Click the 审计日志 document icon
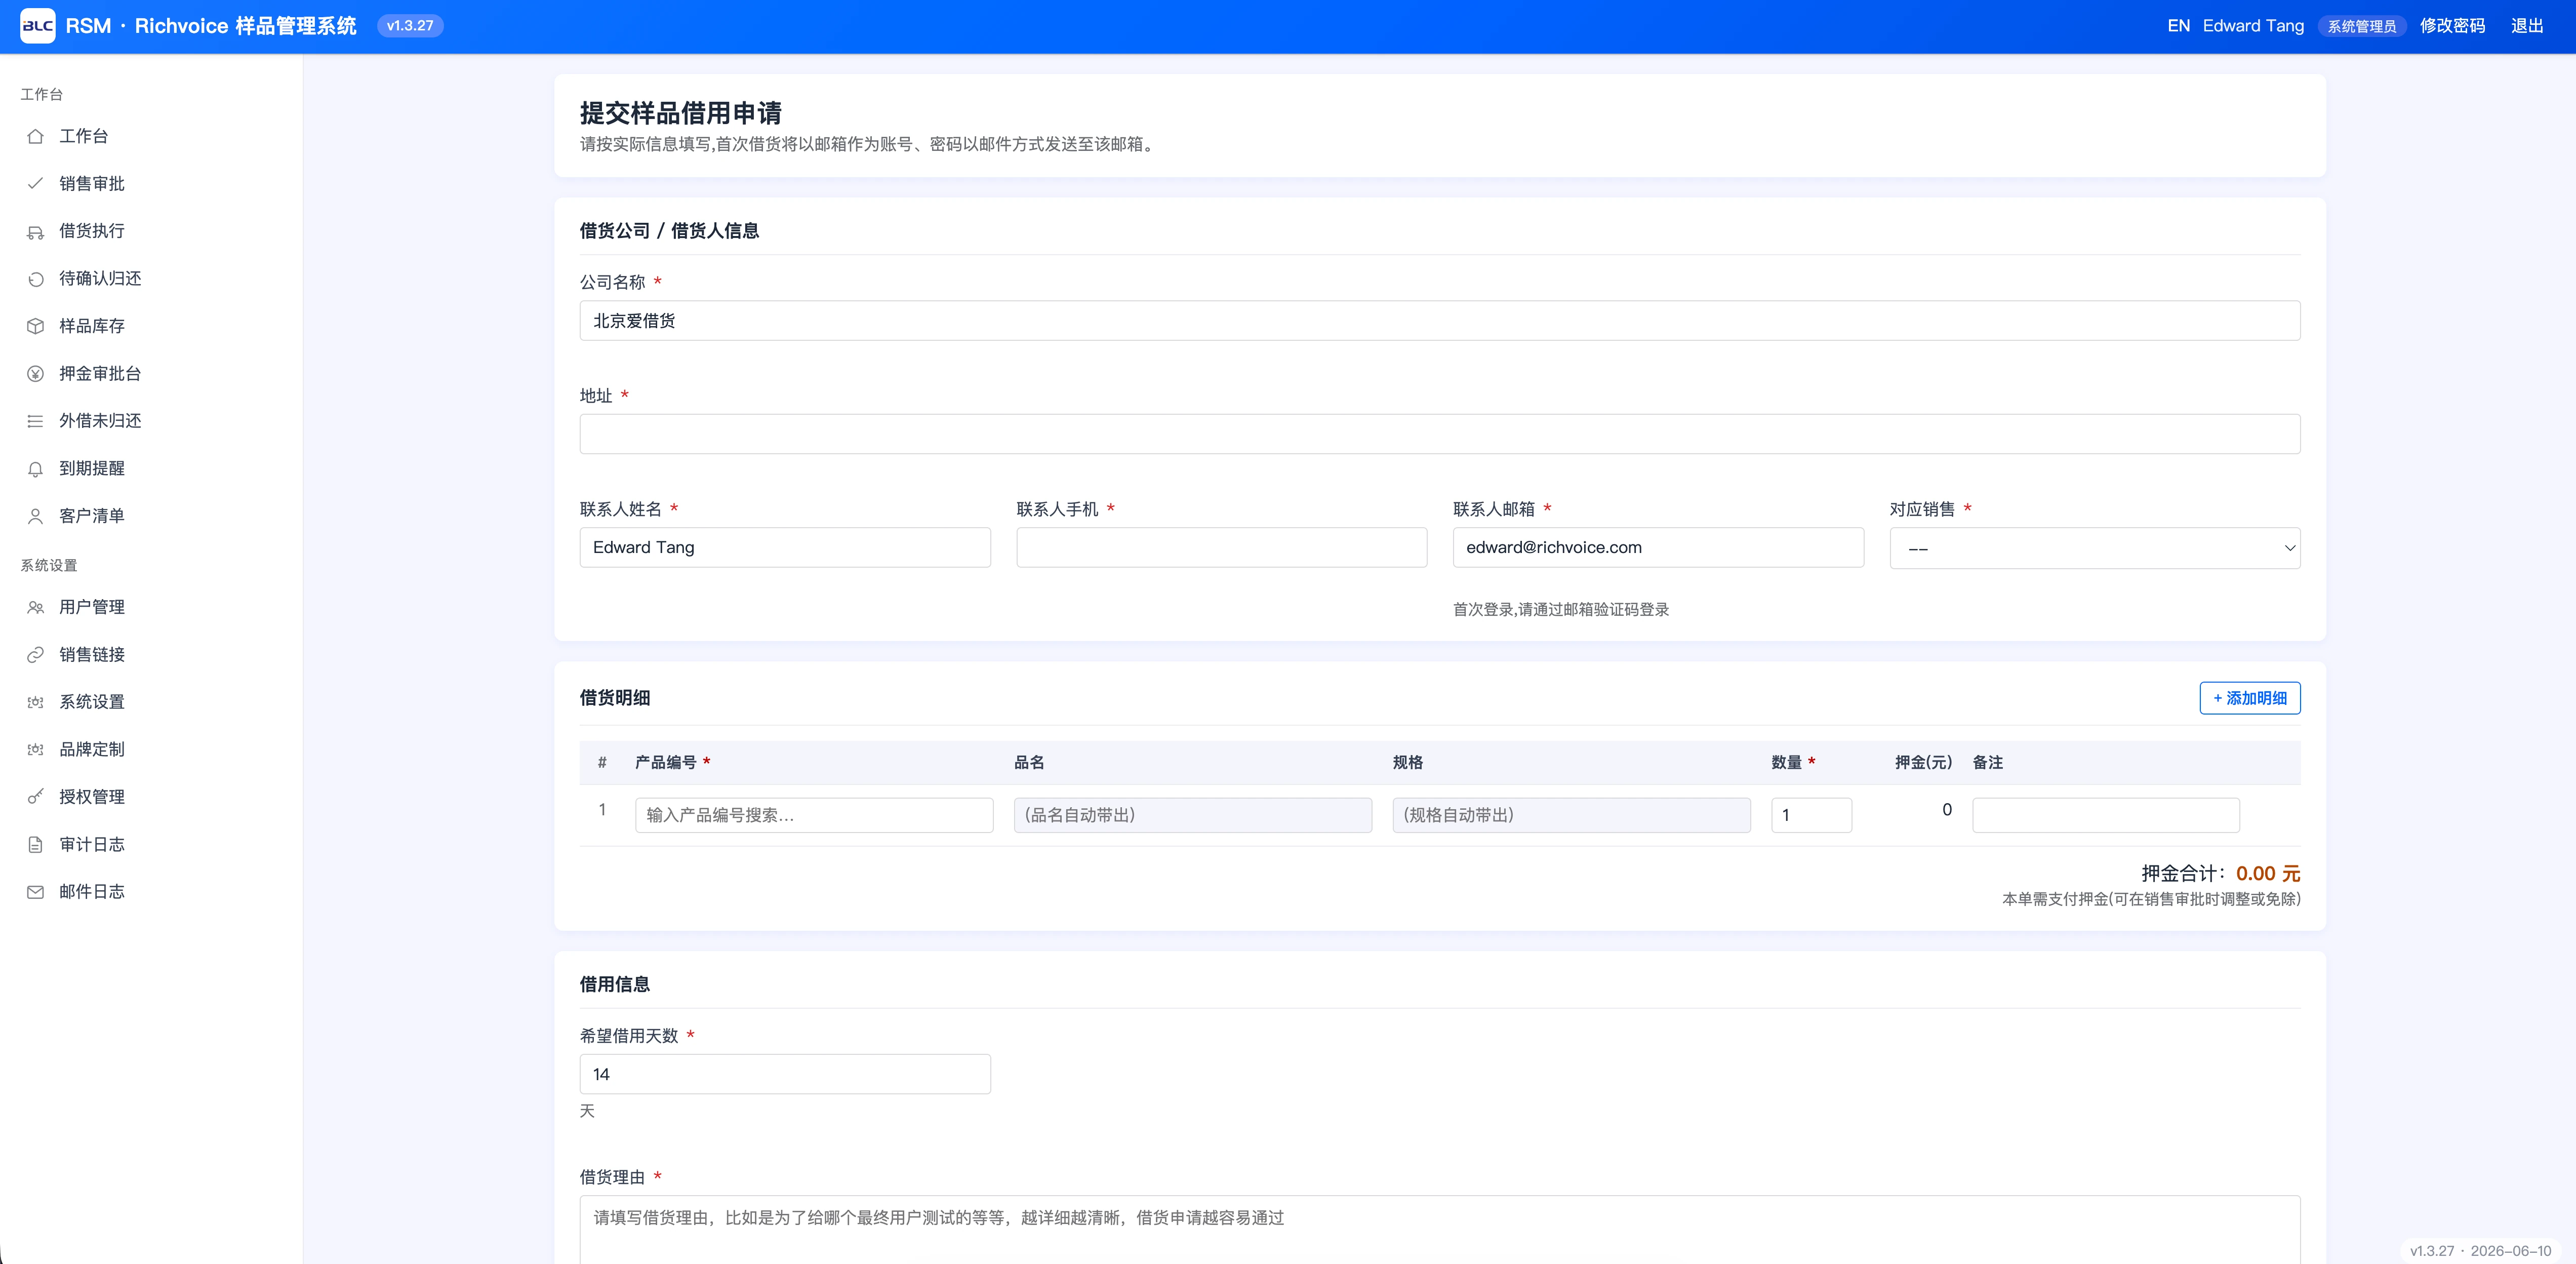This screenshot has height=1264, width=2576. [x=35, y=844]
